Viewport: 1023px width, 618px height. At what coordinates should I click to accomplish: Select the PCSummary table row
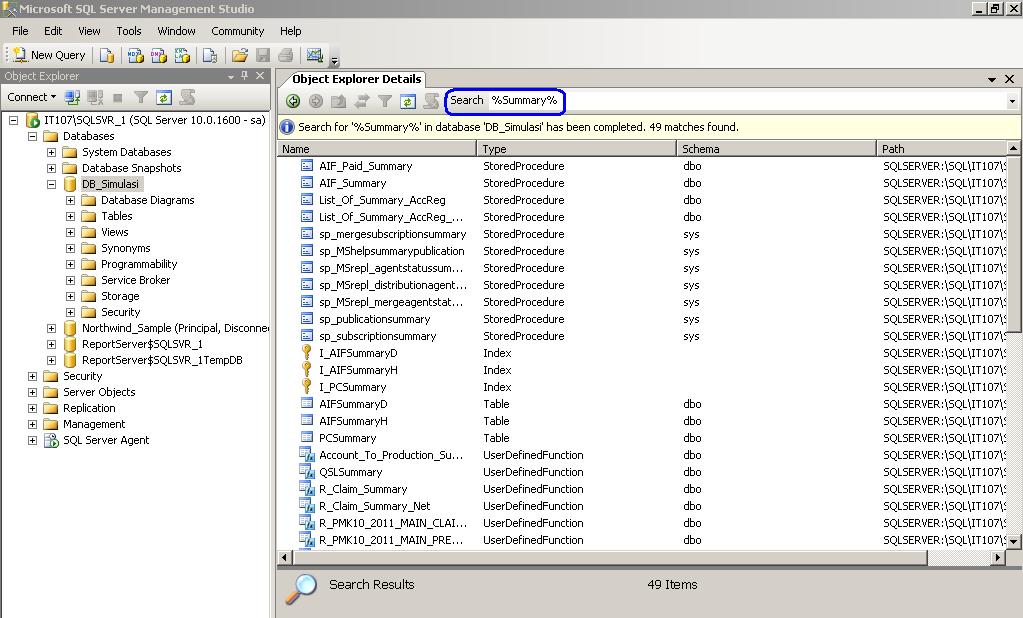pos(643,438)
